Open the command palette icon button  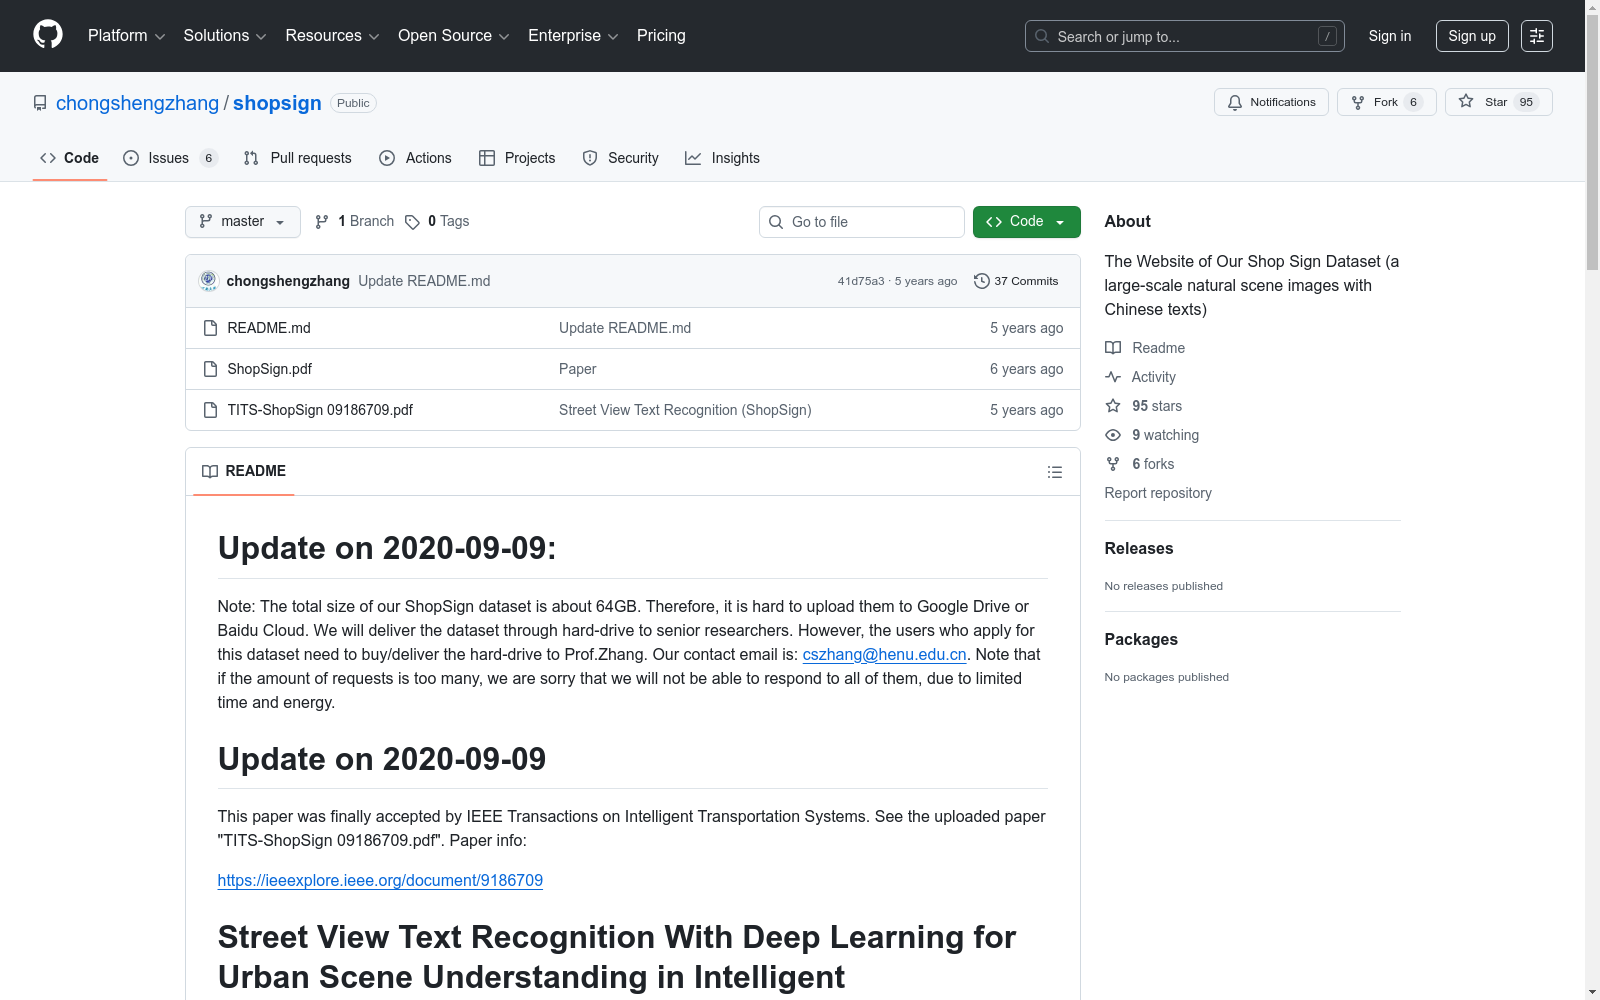(x=1537, y=36)
